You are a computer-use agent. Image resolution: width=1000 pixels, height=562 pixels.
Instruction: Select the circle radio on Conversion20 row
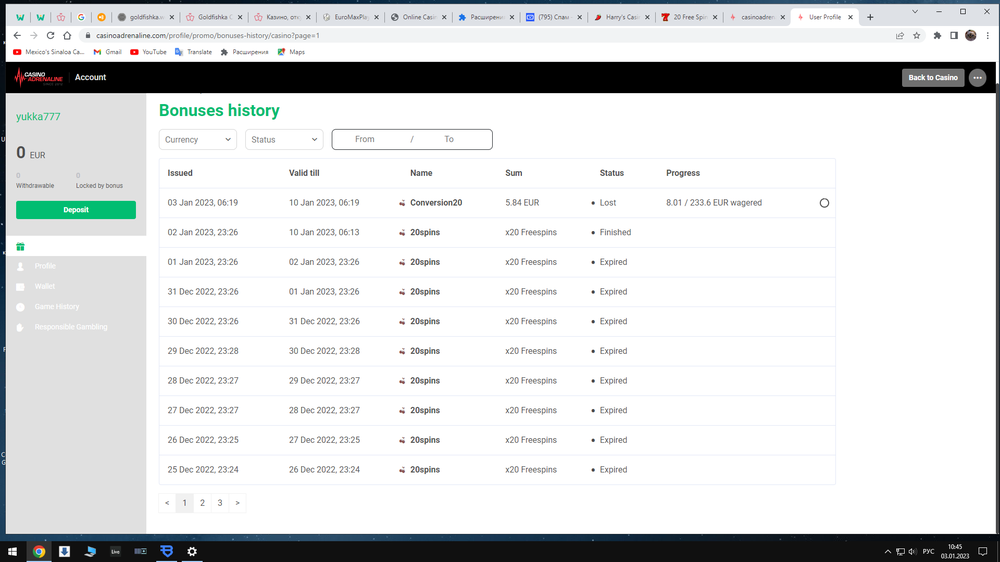point(824,203)
